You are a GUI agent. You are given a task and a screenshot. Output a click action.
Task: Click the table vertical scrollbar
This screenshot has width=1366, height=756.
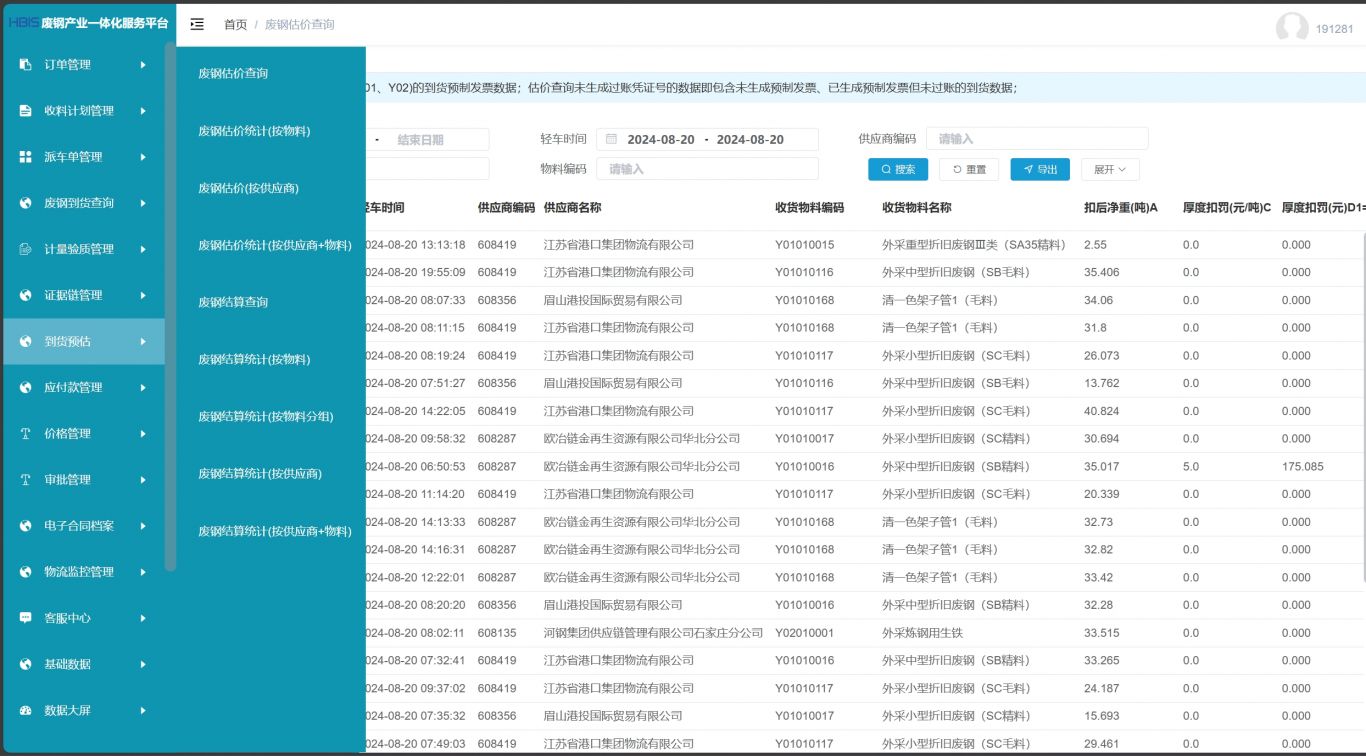pos(1362,405)
